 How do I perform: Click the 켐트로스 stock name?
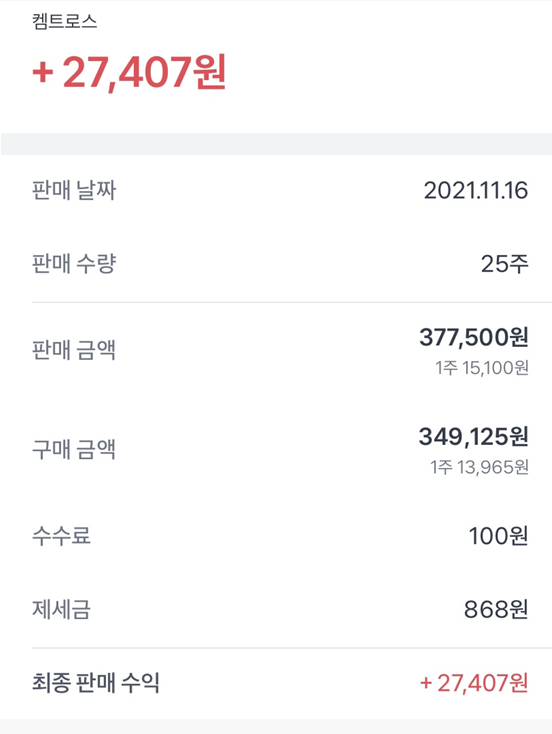(x=65, y=22)
